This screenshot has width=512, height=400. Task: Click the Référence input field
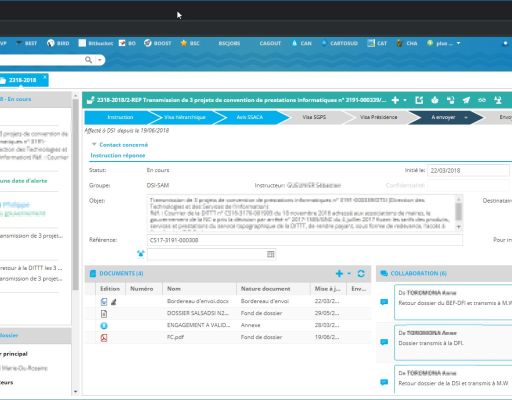point(304,240)
